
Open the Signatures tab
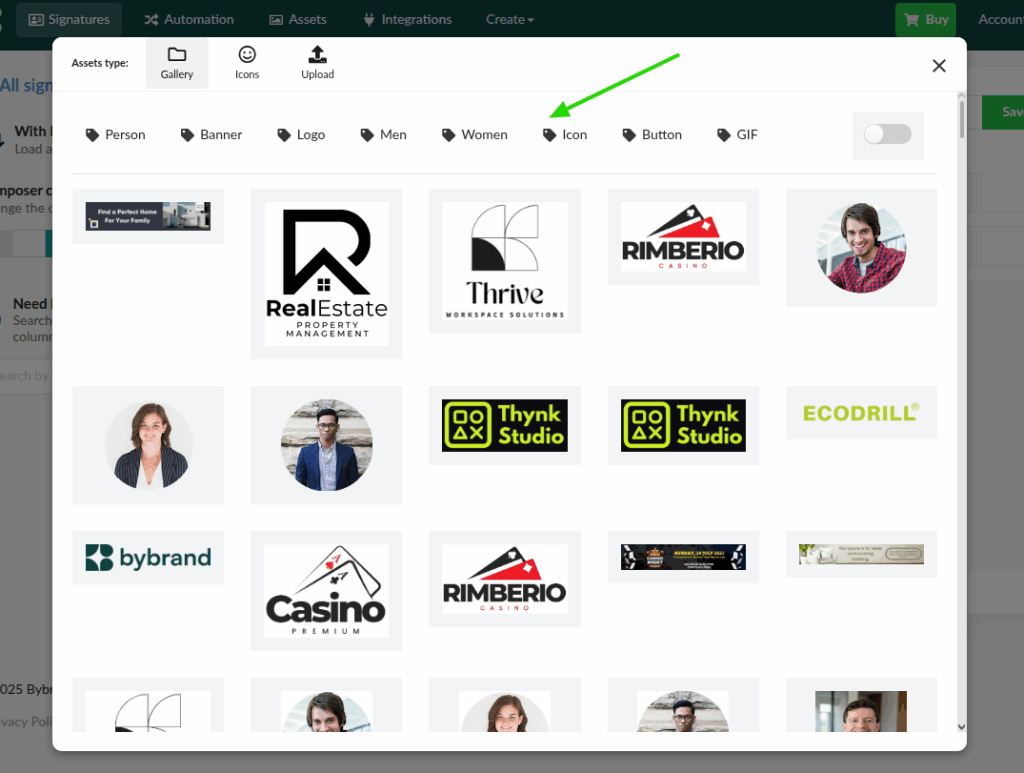tap(69, 19)
